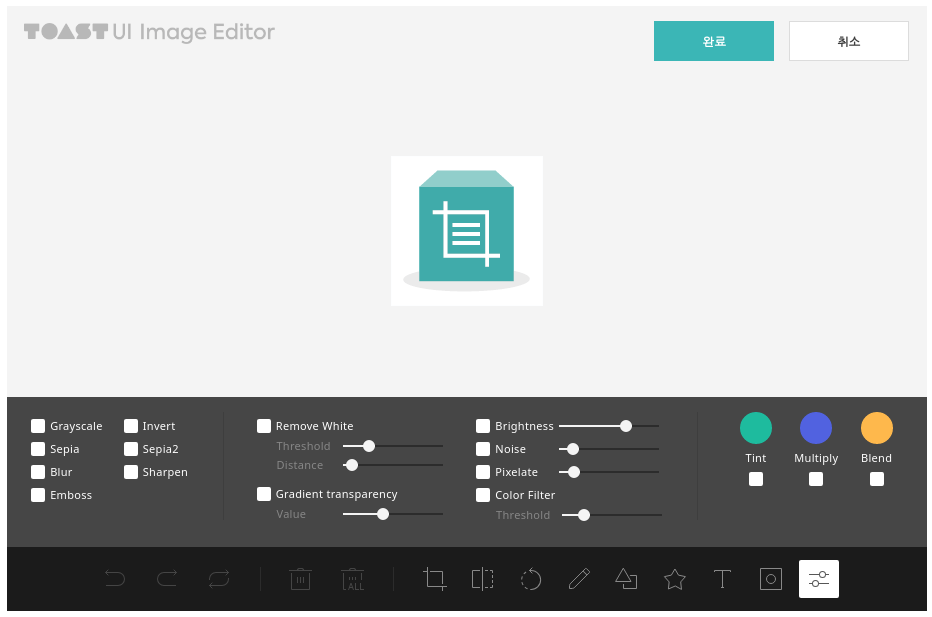Click the Filter settings icon
The width and height of the screenshot is (932, 617).
point(818,579)
